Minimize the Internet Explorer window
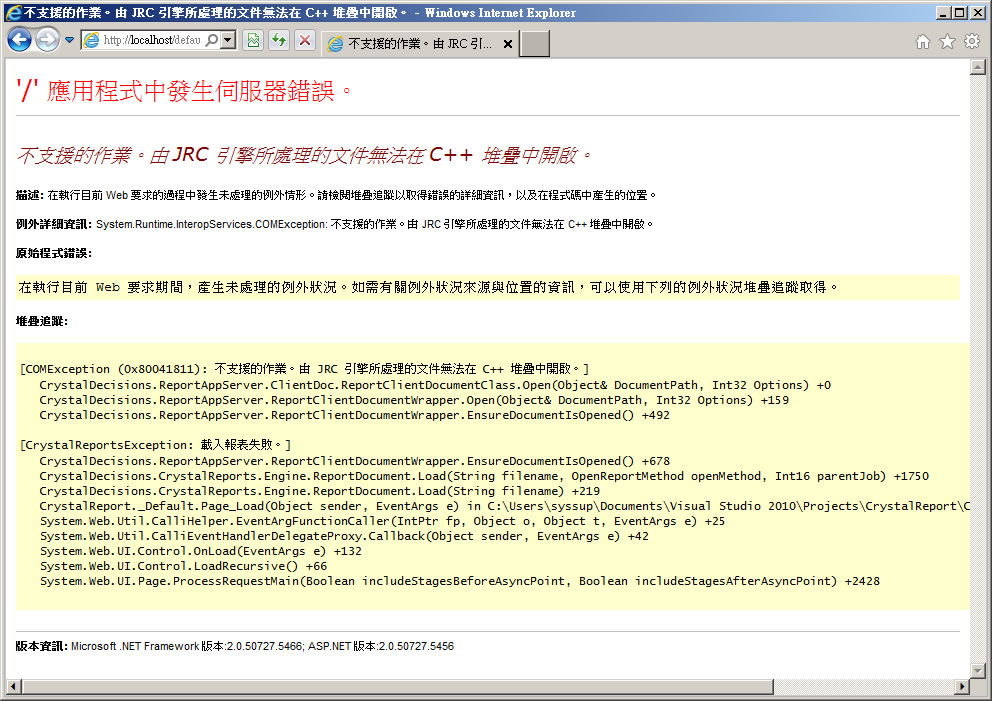 click(x=944, y=13)
